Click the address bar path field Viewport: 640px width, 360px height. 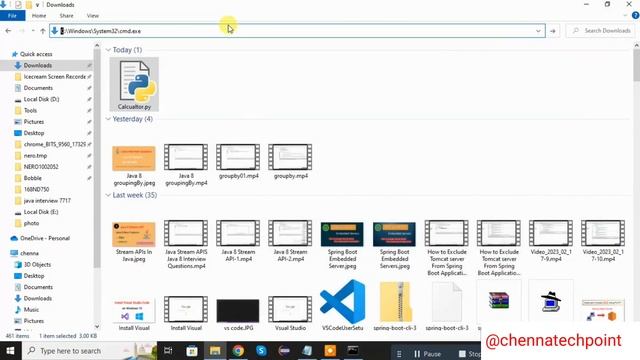point(297,31)
